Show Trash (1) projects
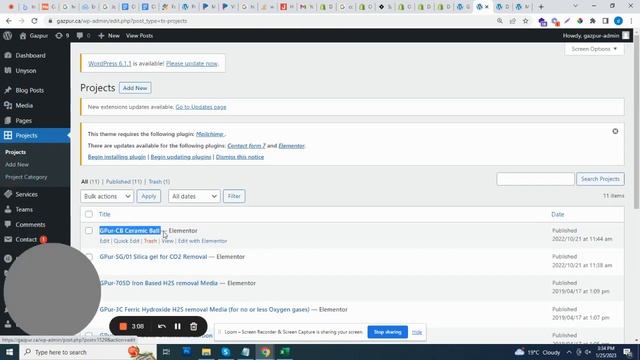This screenshot has width=640, height=360. (159, 182)
